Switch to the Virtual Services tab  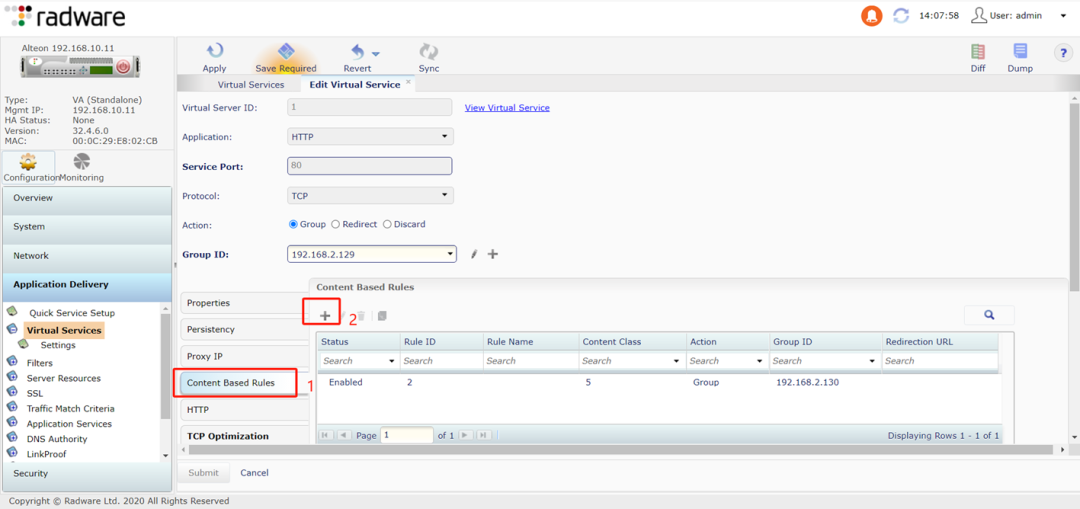click(x=251, y=85)
